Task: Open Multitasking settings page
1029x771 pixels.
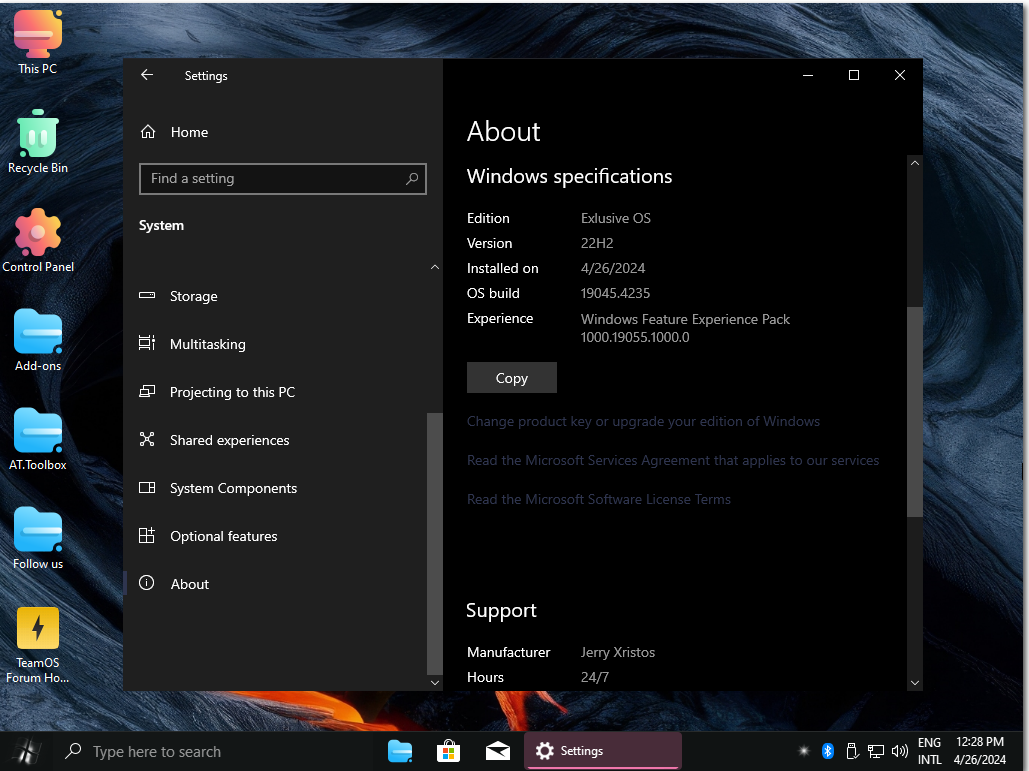Action: 207,344
